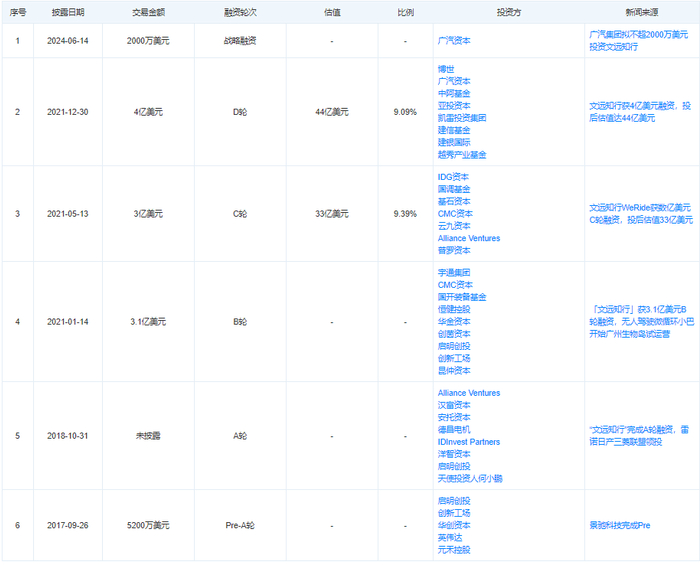Click Alliance Ventures link in A轮 row

coord(469,393)
